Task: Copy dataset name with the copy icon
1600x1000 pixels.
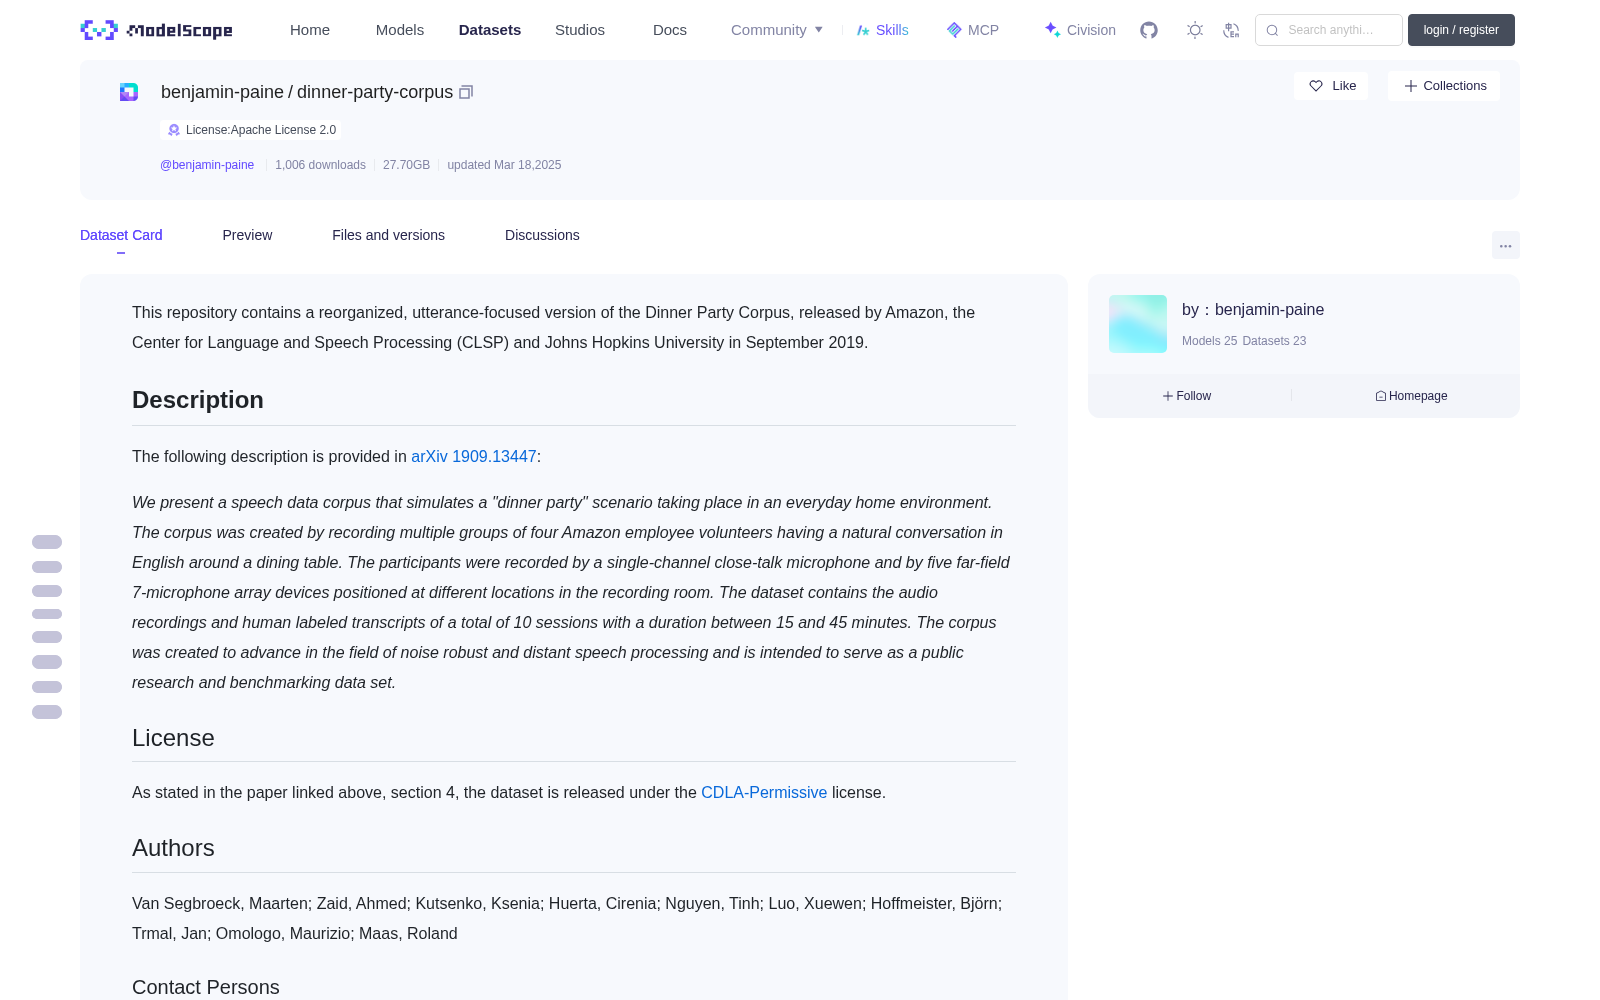Action: click(466, 92)
